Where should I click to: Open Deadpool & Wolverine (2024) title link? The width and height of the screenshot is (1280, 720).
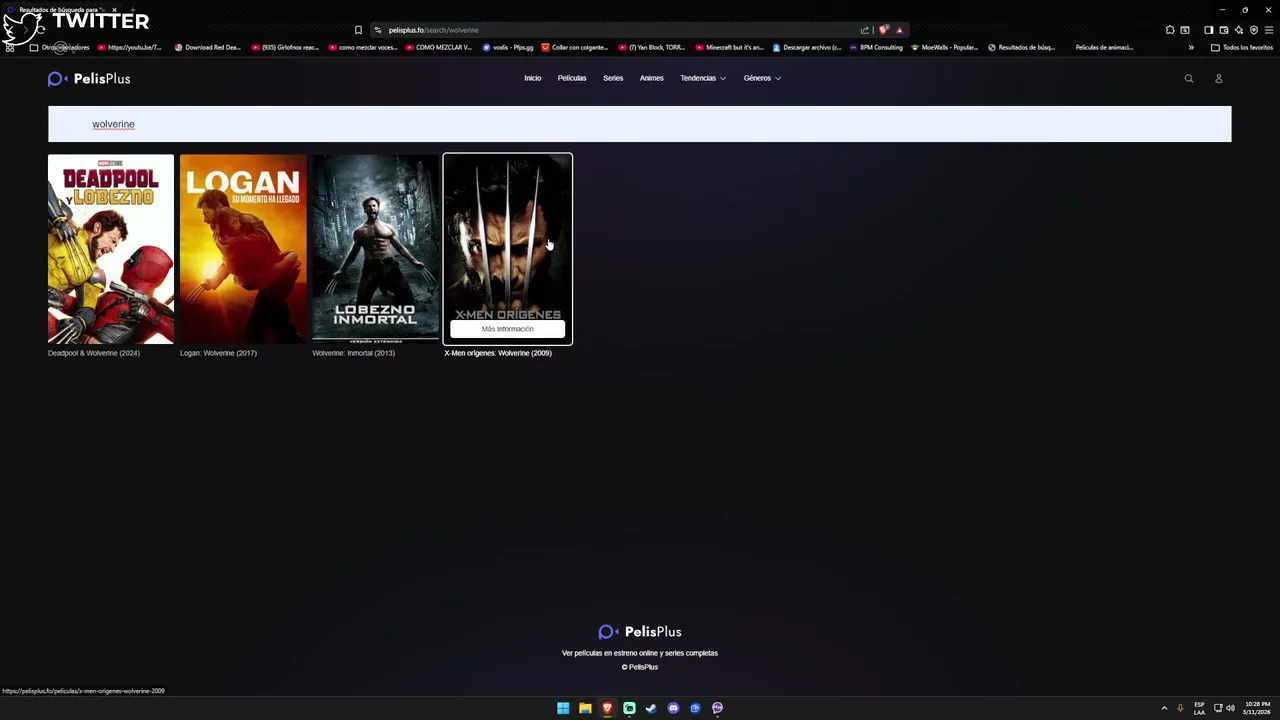(94, 353)
